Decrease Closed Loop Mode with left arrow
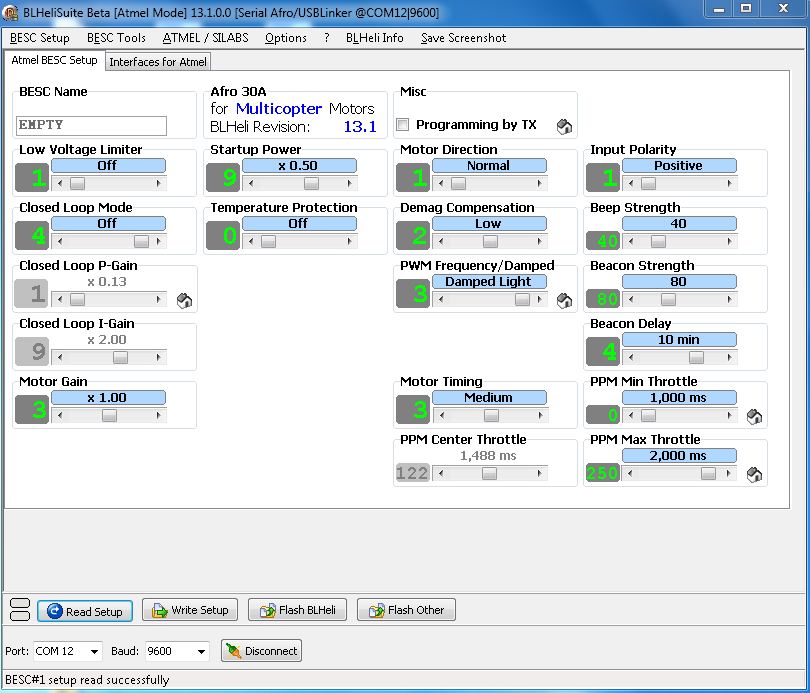This screenshot has height=693, width=810. (60, 241)
